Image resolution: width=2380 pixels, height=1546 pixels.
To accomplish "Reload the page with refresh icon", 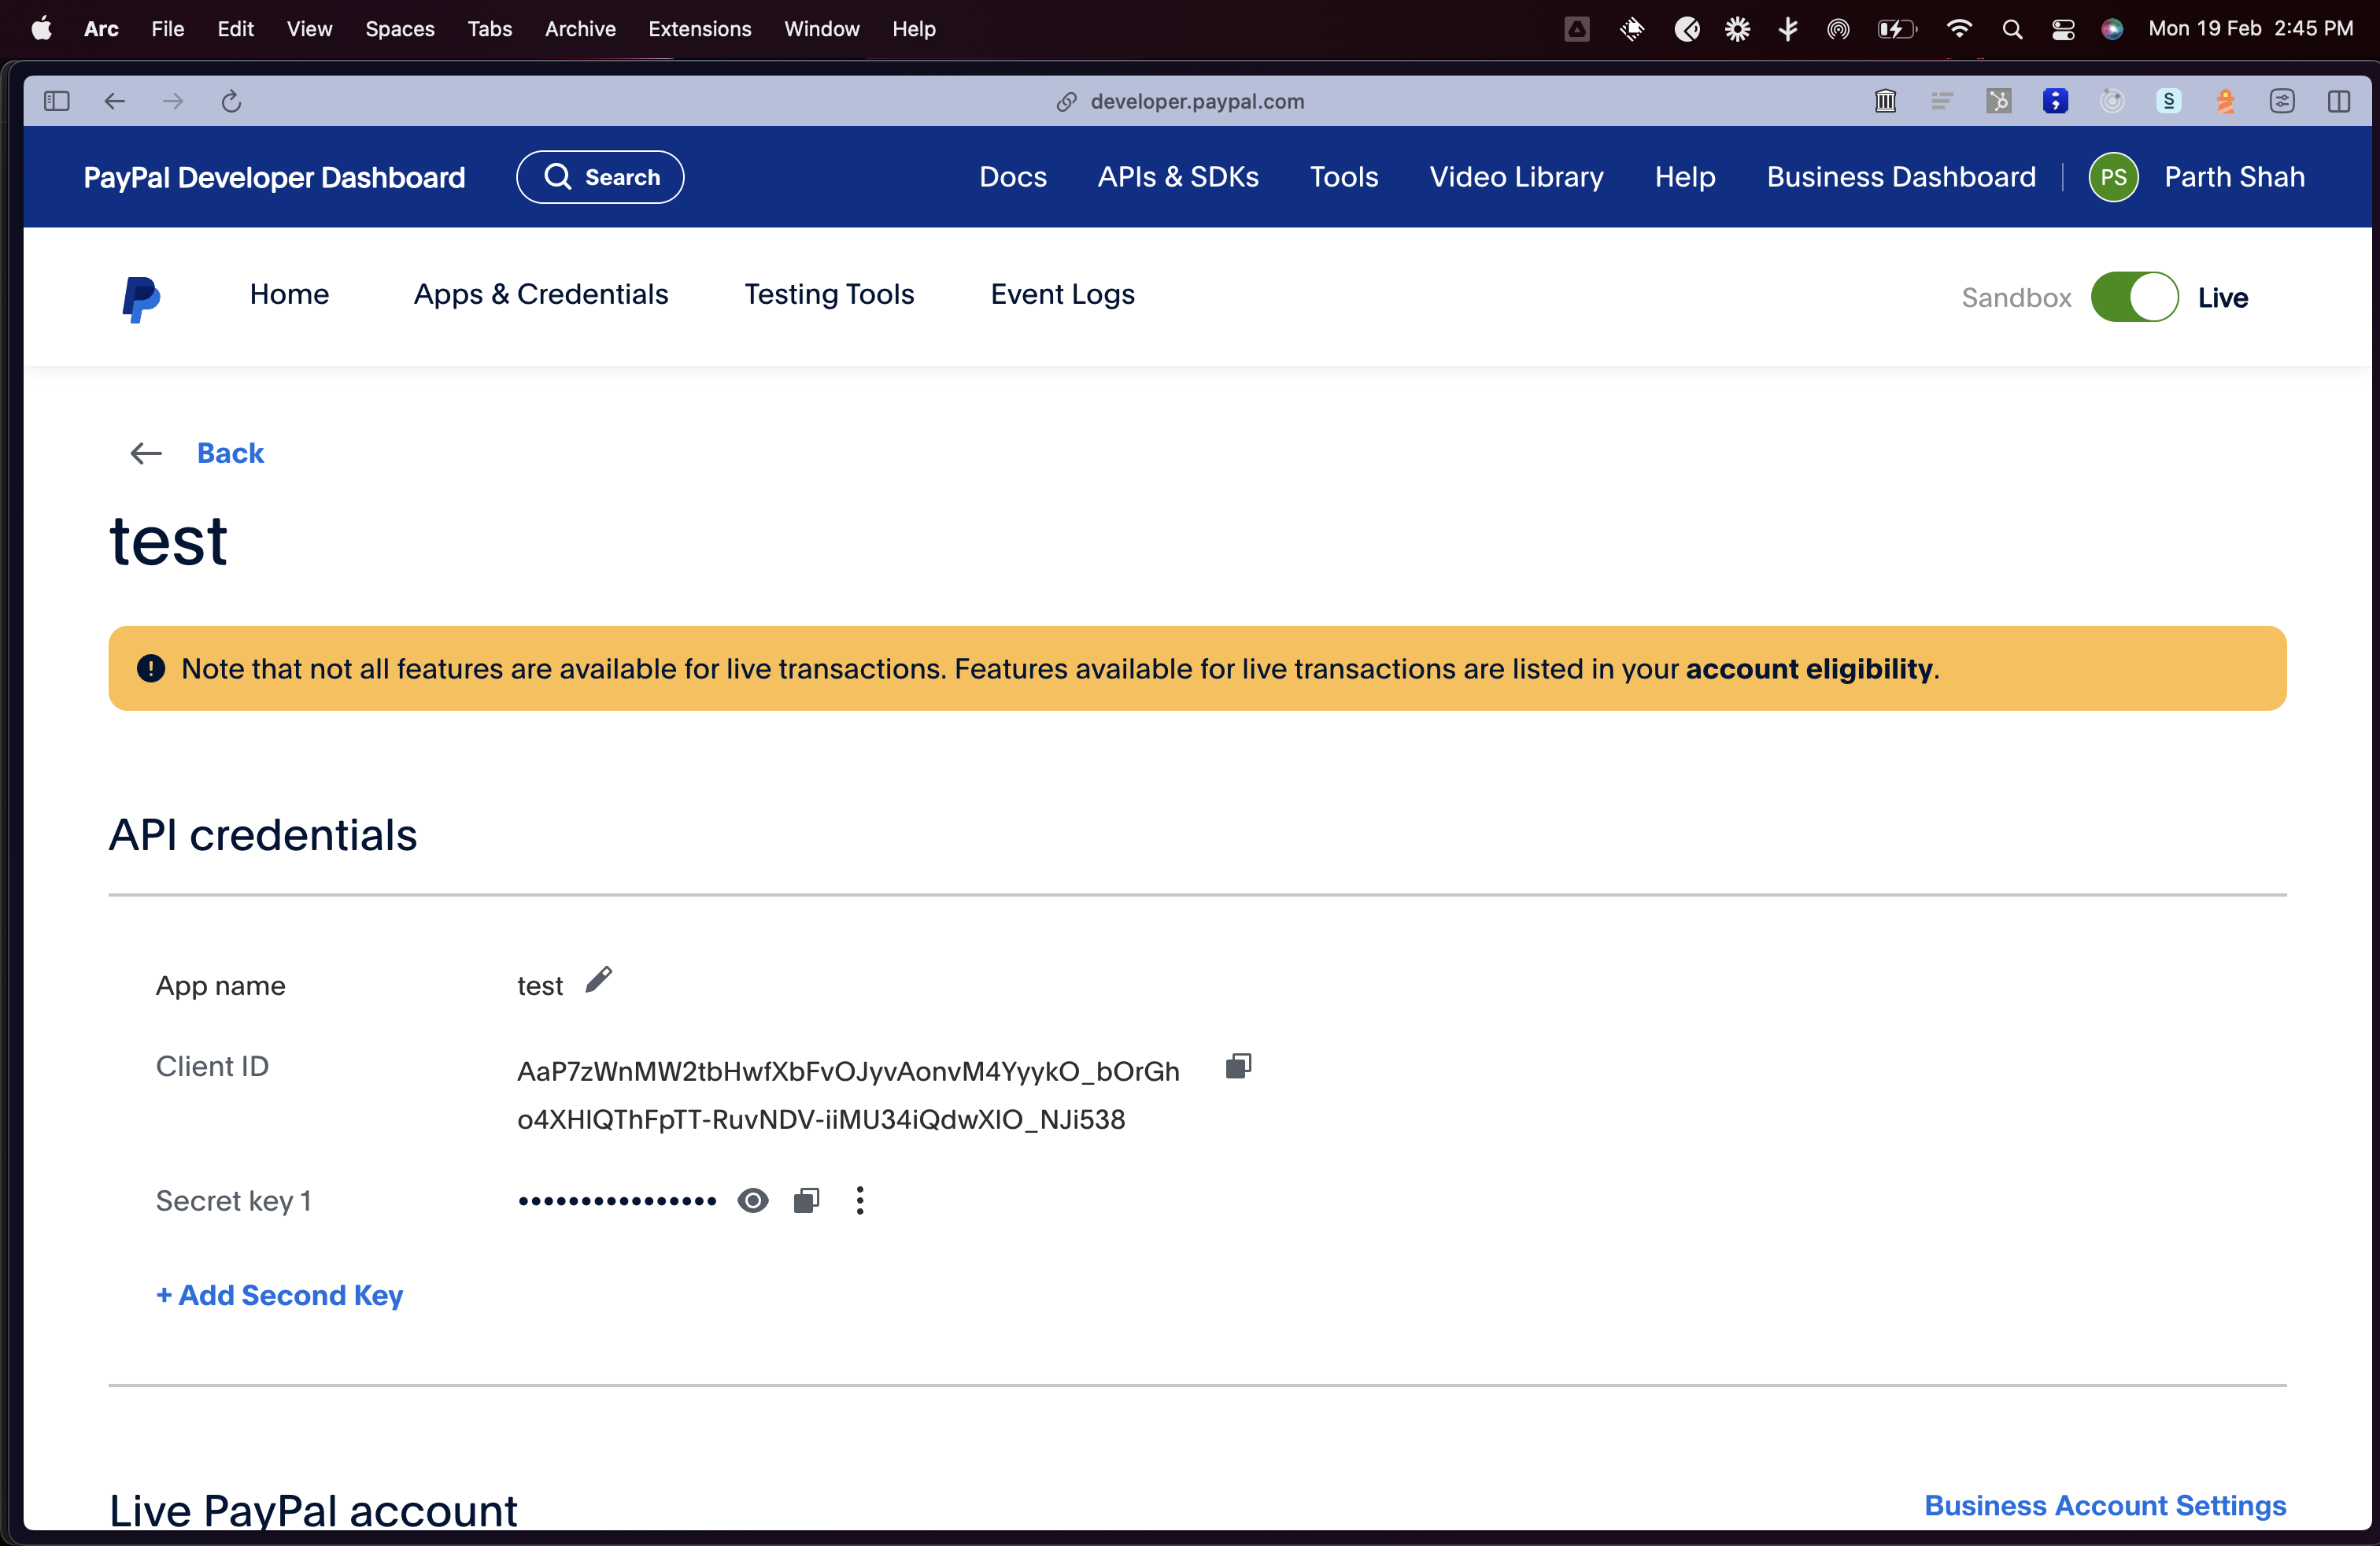I will 231,101.
